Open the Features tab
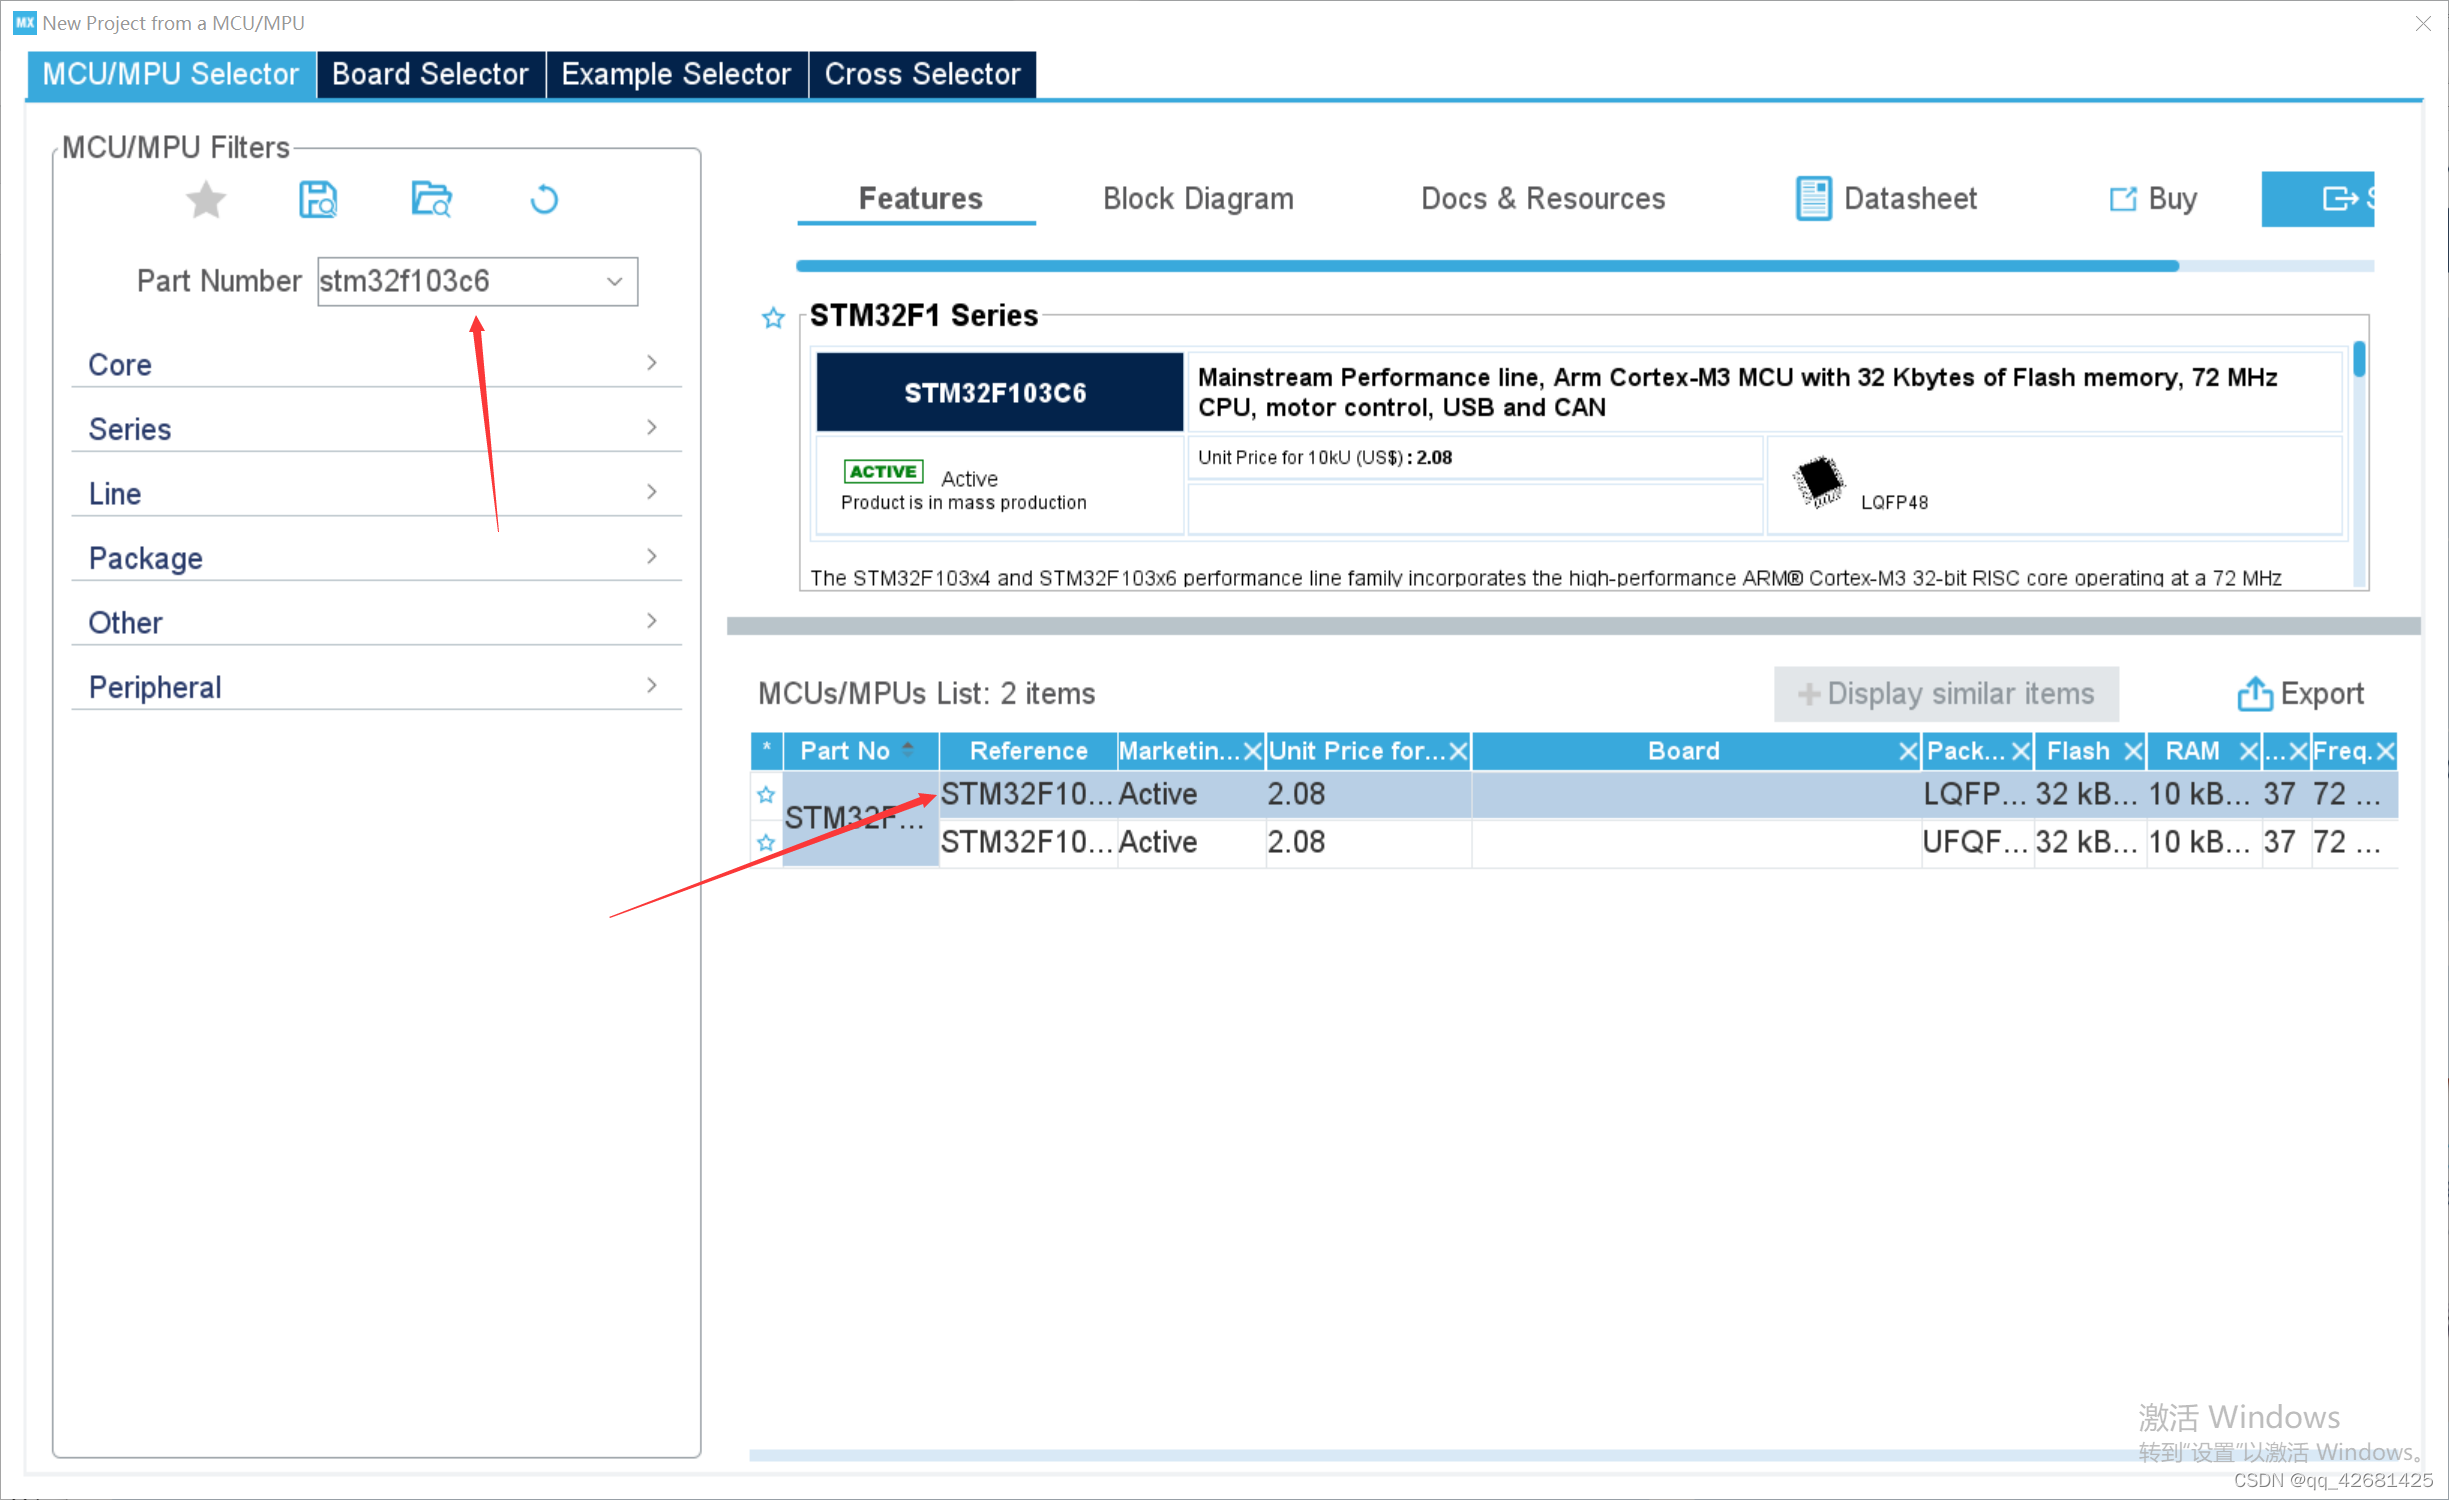This screenshot has height=1500, width=2449. 920,198
